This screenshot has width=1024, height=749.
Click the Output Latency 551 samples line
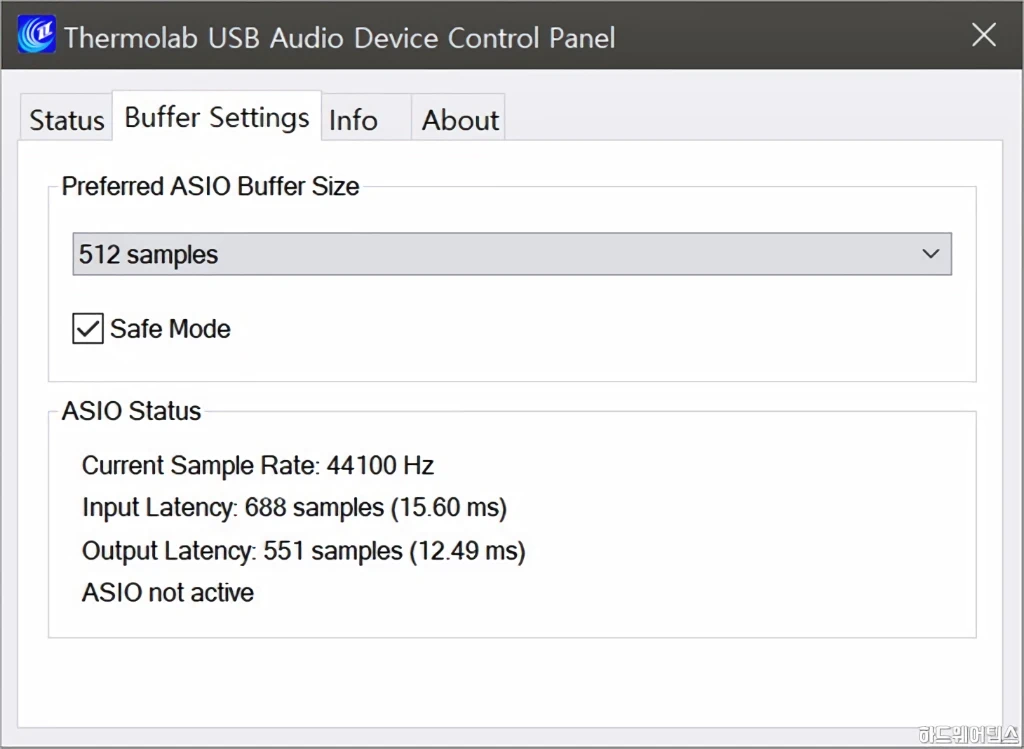tap(304, 550)
